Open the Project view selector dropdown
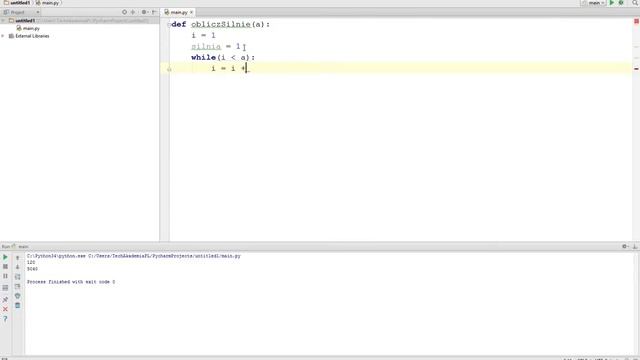This screenshot has height=360, width=640. tap(21, 12)
